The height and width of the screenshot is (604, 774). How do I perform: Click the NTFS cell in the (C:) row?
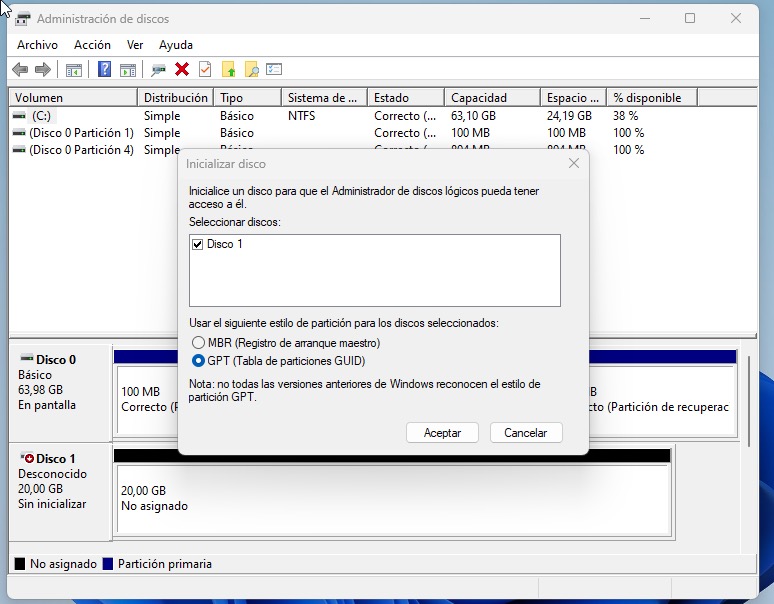click(x=301, y=116)
